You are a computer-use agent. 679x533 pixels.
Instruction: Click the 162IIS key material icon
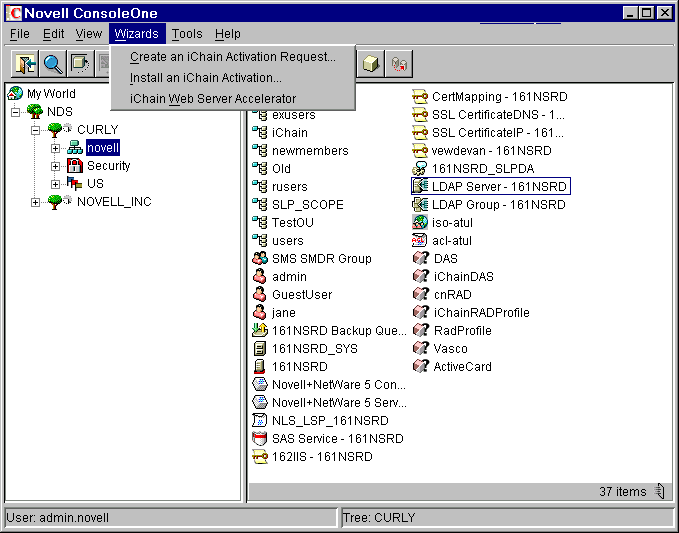260,456
